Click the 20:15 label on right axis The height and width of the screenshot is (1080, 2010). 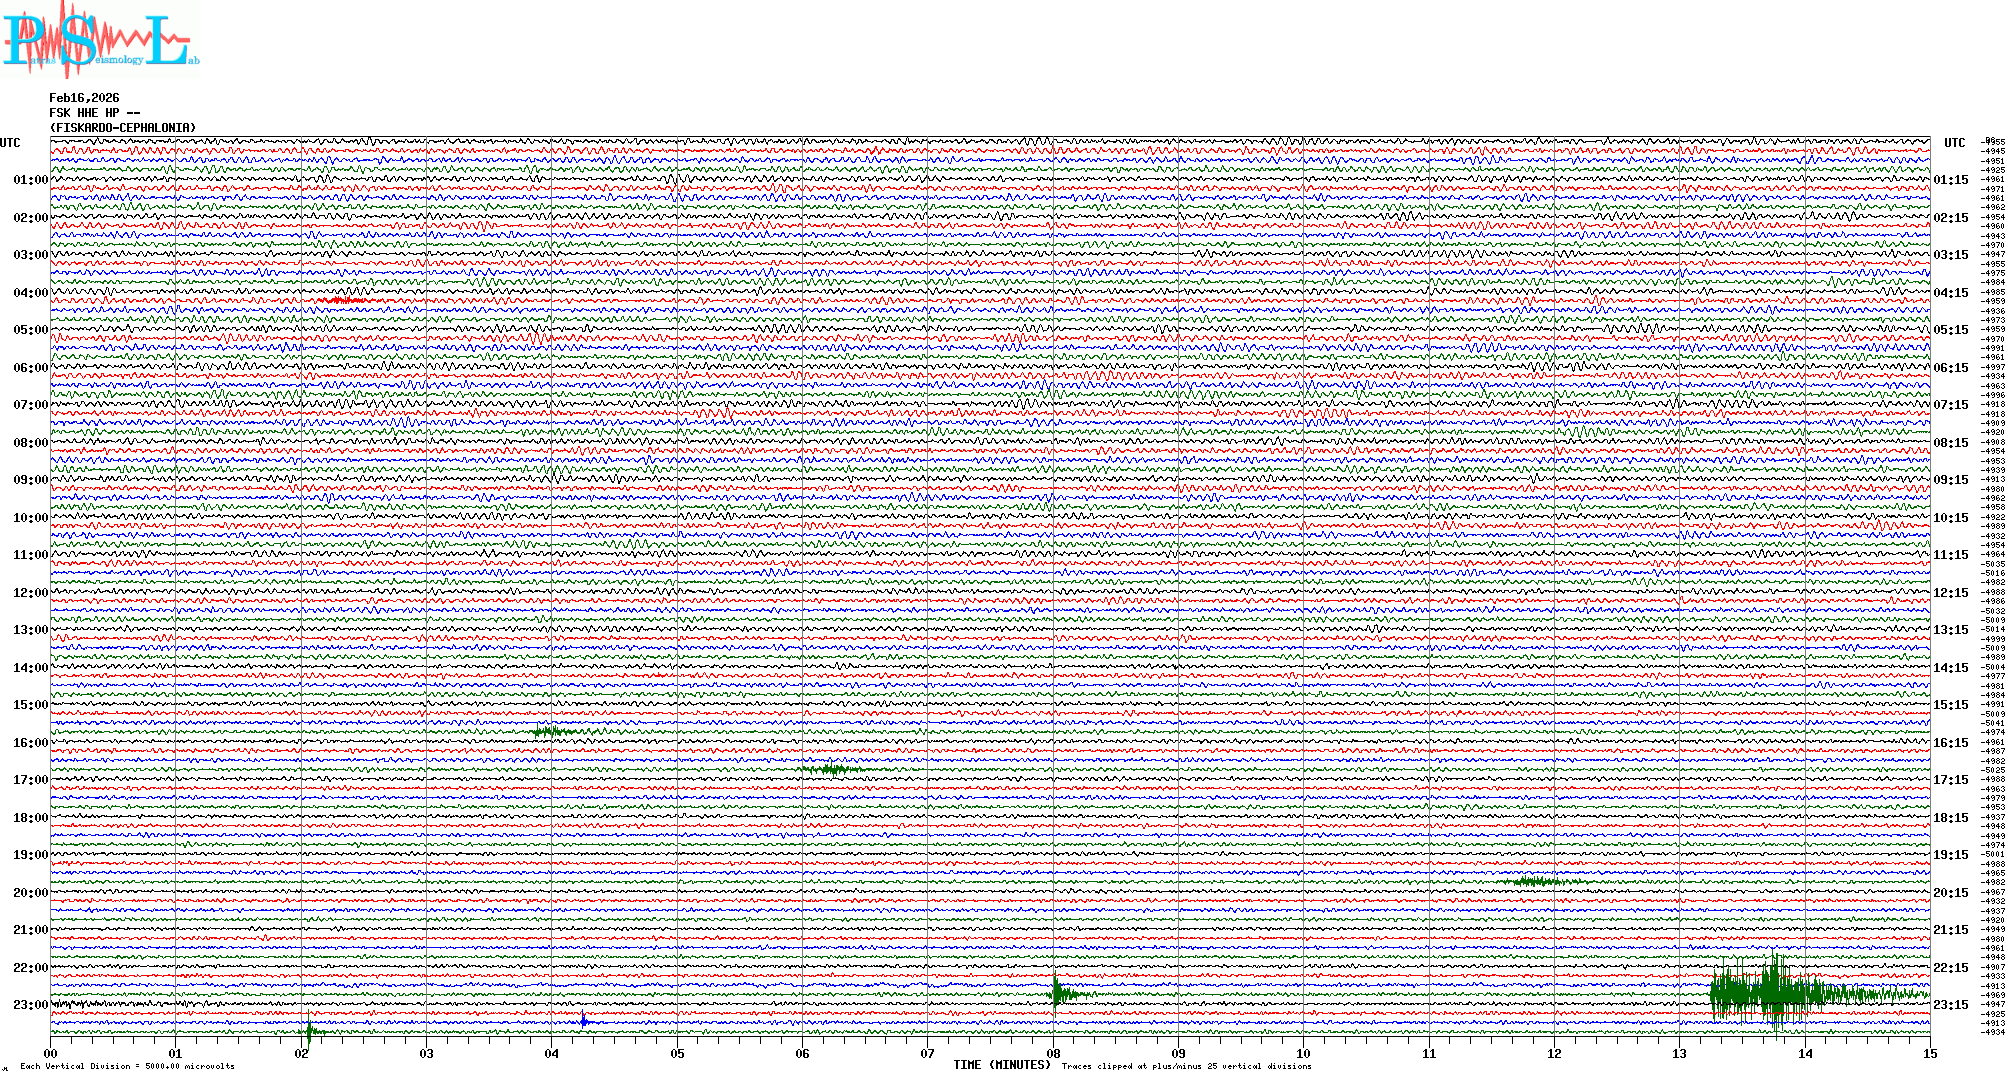point(1950,893)
